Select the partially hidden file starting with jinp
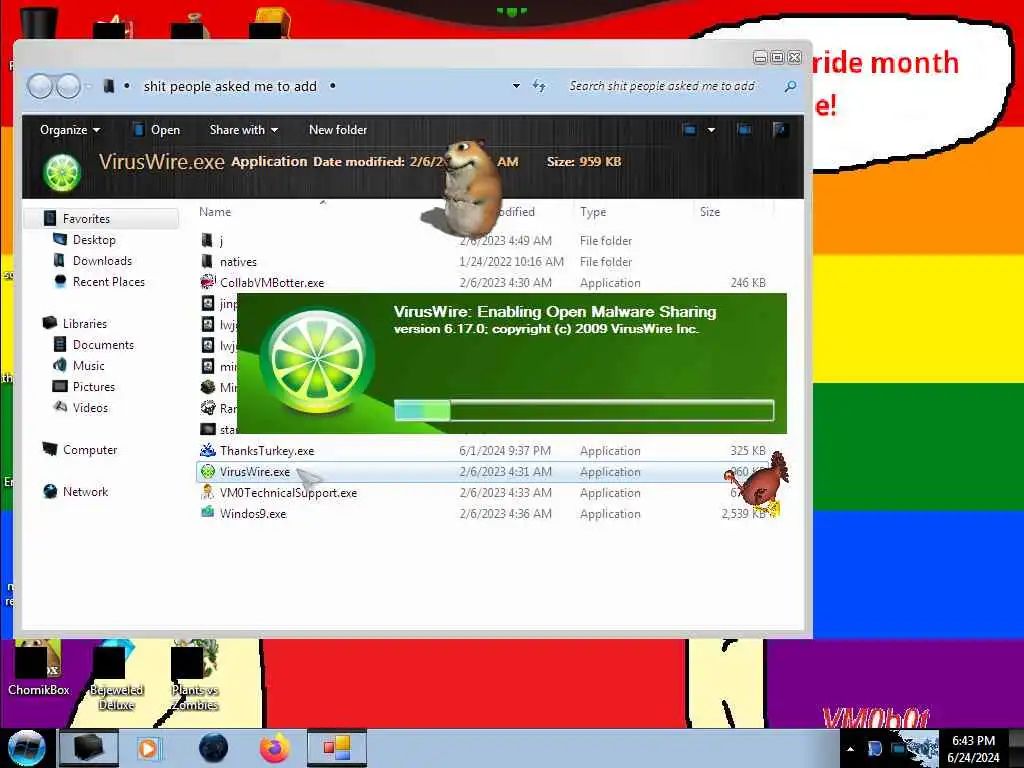This screenshot has width=1024, height=768. pyautogui.click(x=219, y=303)
